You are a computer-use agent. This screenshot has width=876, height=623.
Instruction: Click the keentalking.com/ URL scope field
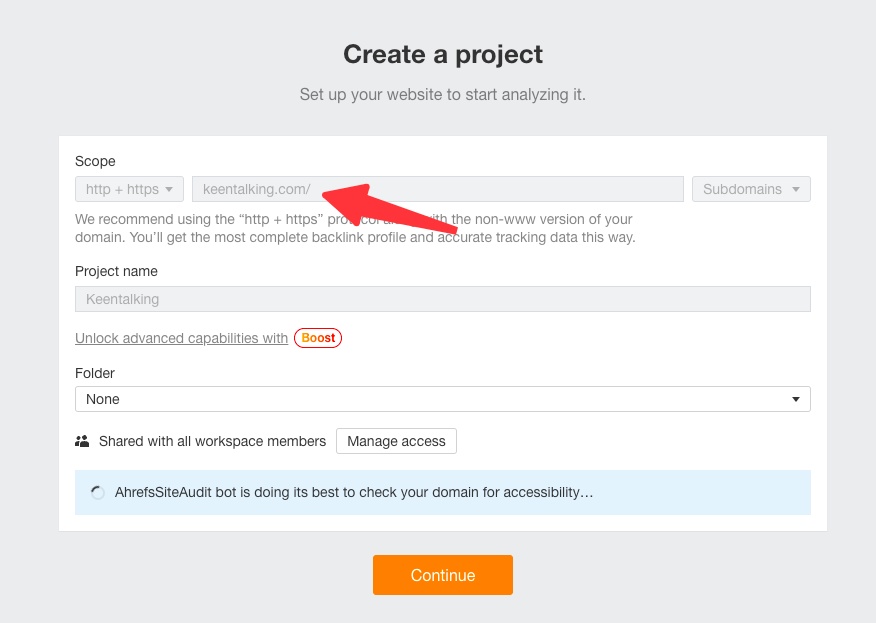(x=437, y=189)
